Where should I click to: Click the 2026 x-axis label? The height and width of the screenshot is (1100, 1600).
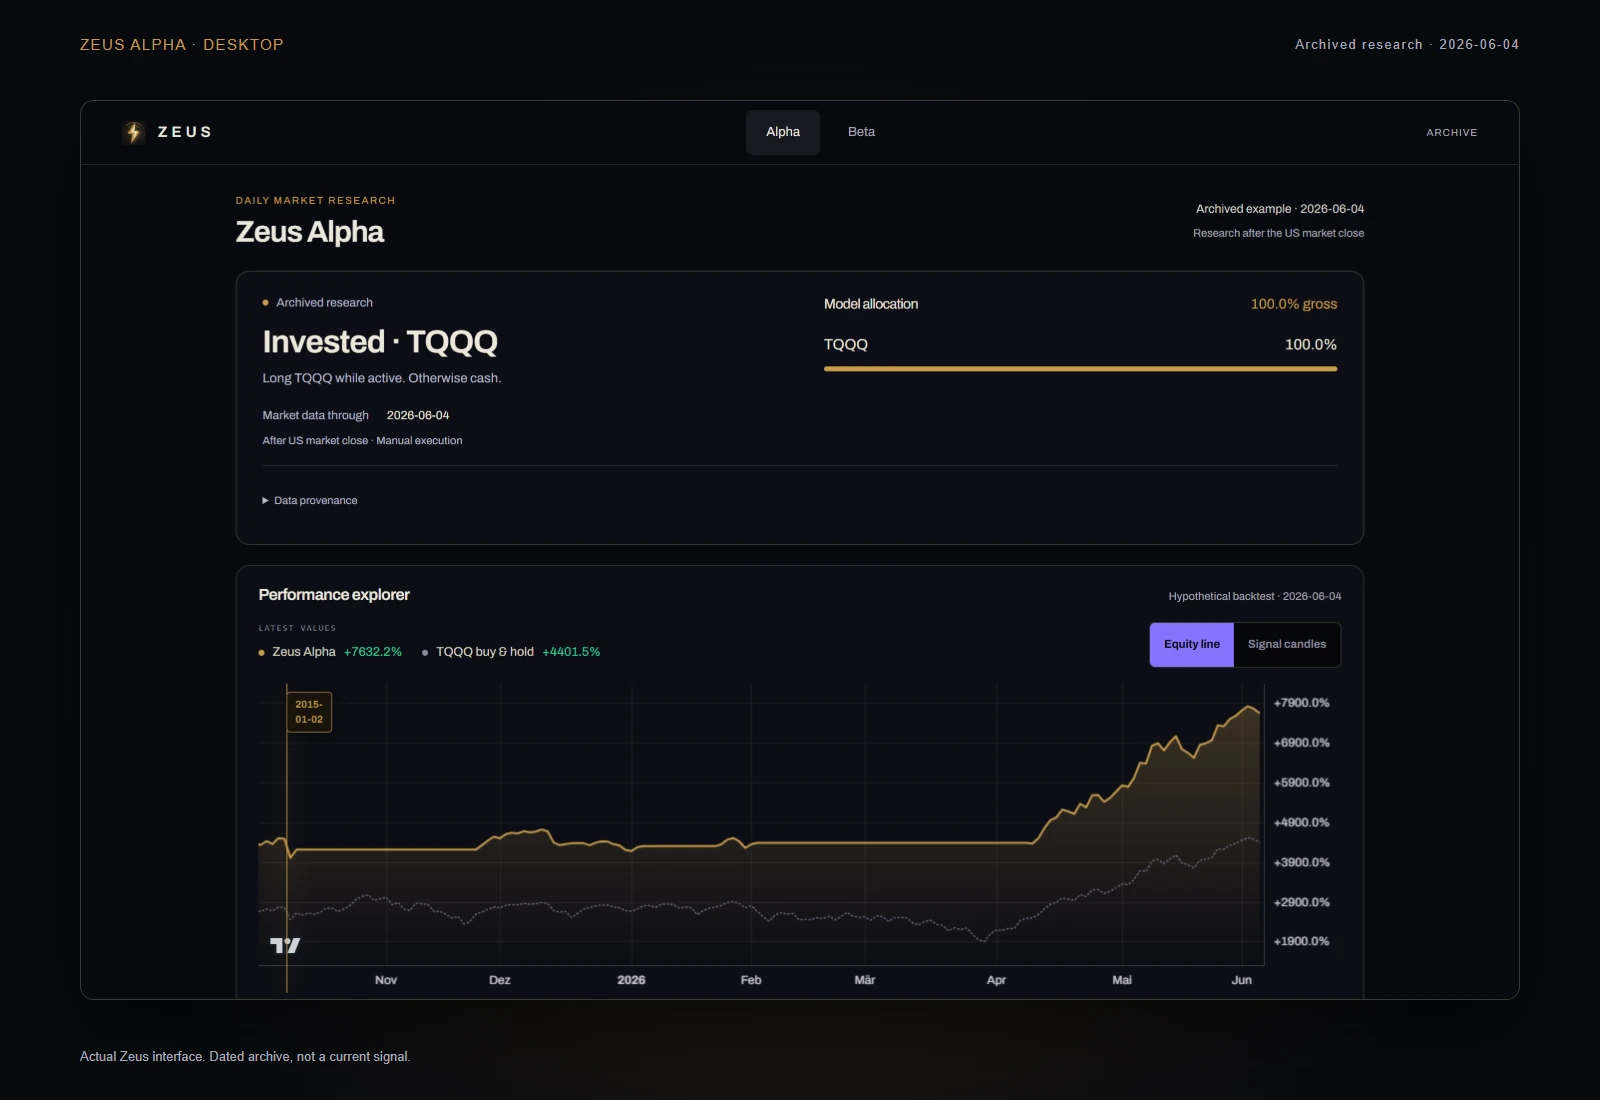(x=631, y=980)
